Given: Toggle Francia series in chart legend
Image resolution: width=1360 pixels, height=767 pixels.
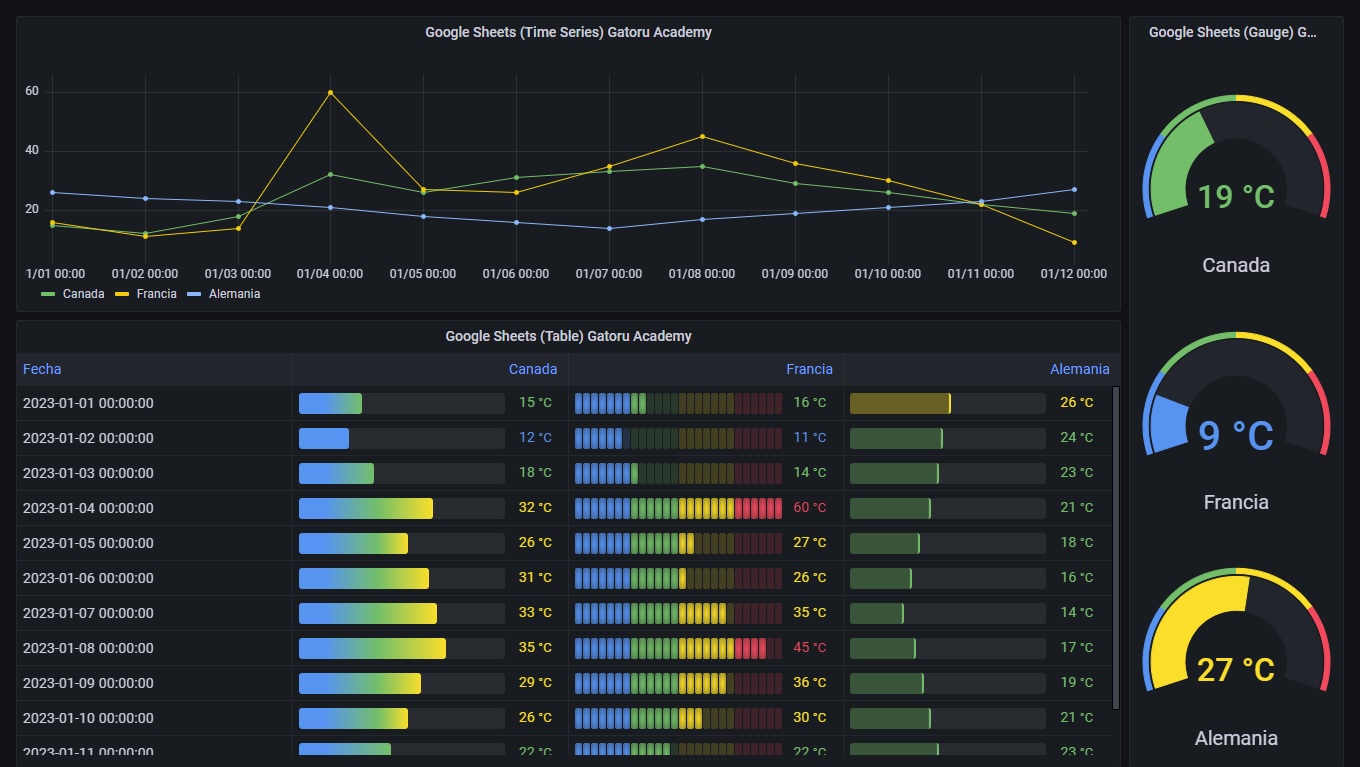Looking at the screenshot, I should 156,294.
